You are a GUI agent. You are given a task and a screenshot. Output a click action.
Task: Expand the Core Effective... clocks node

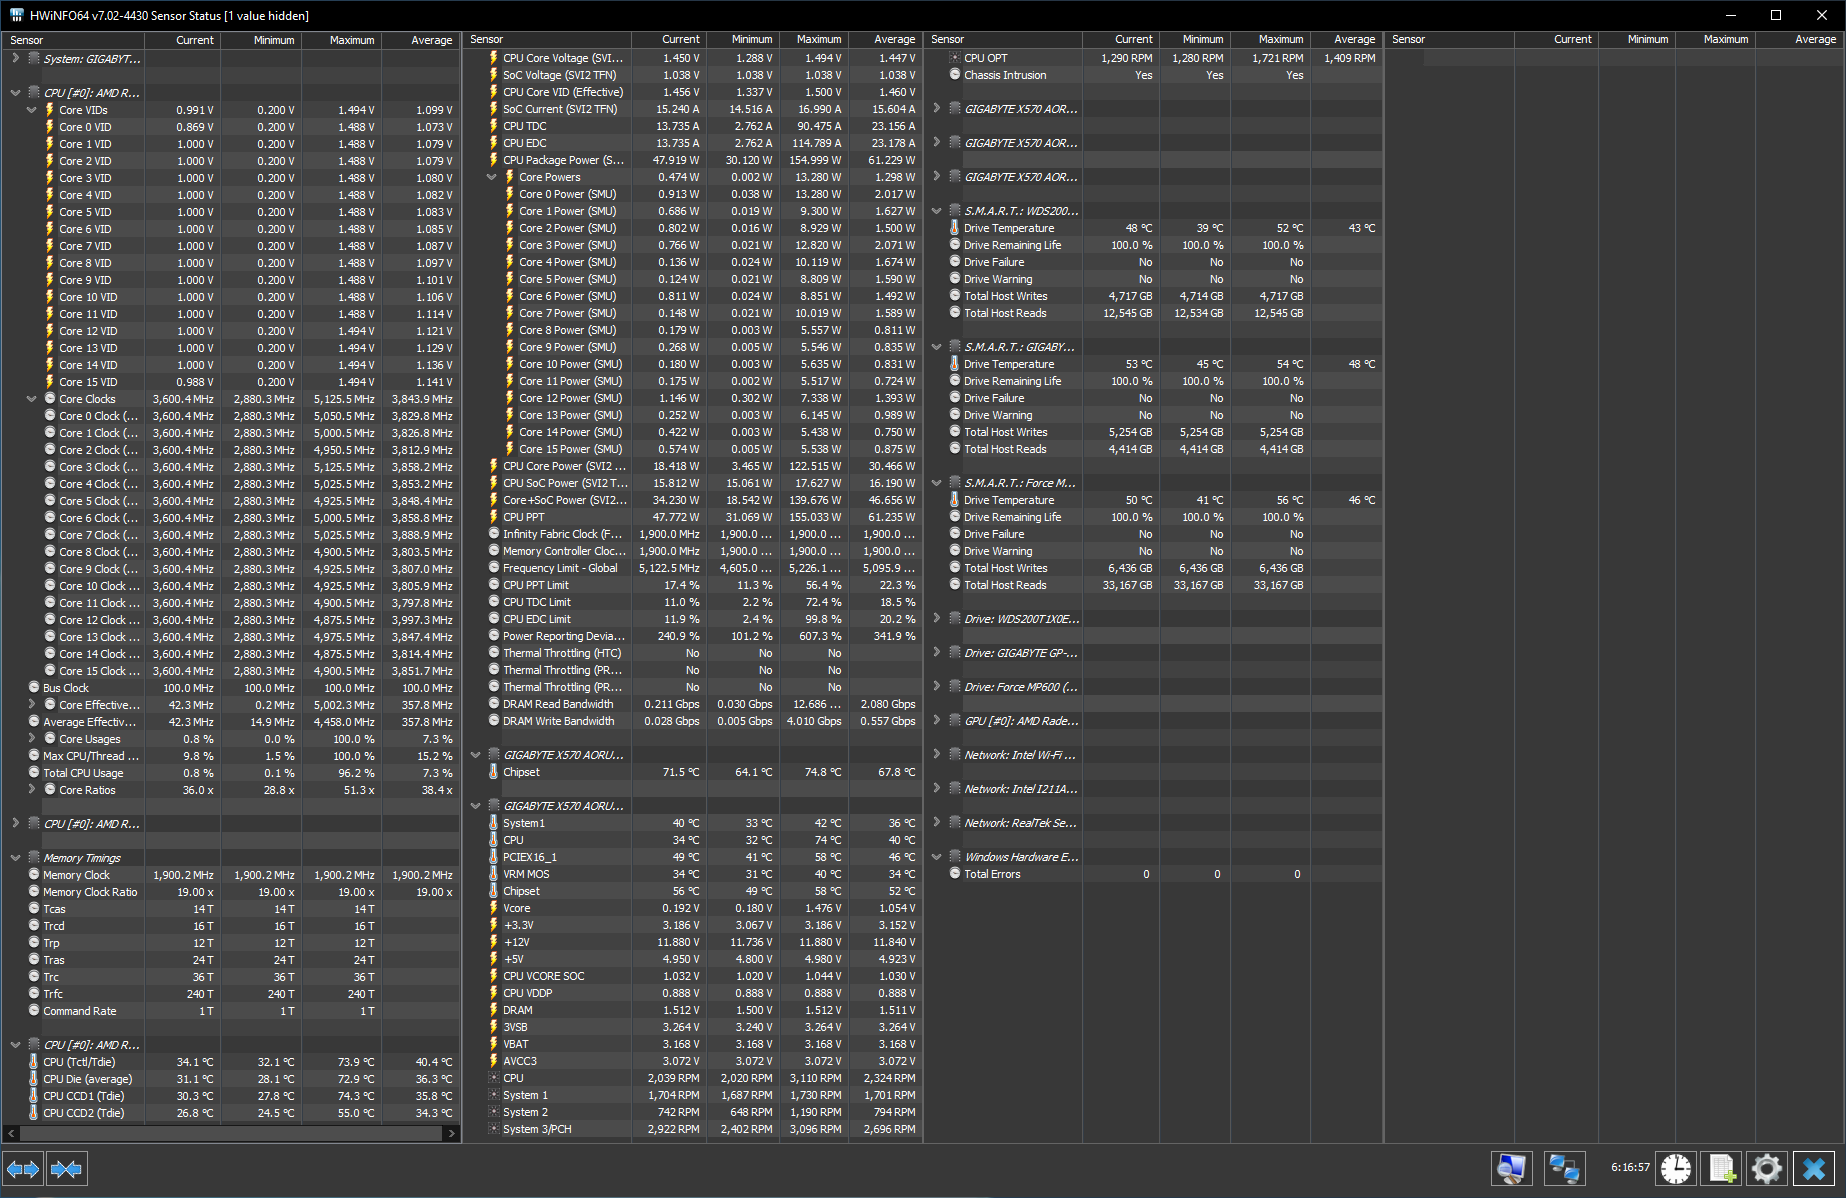pyautogui.click(x=31, y=705)
